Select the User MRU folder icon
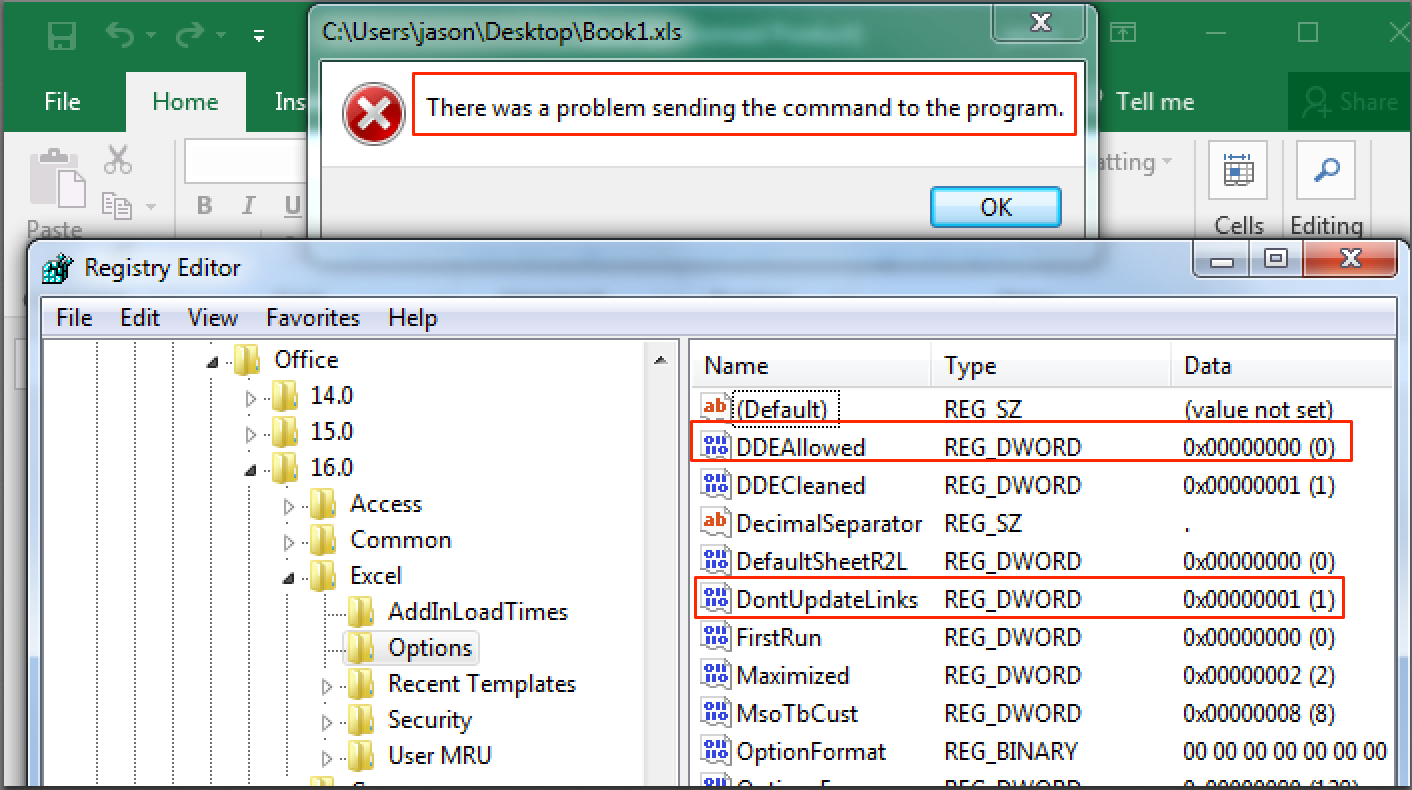Screen dimensions: 1412x790 (362, 756)
